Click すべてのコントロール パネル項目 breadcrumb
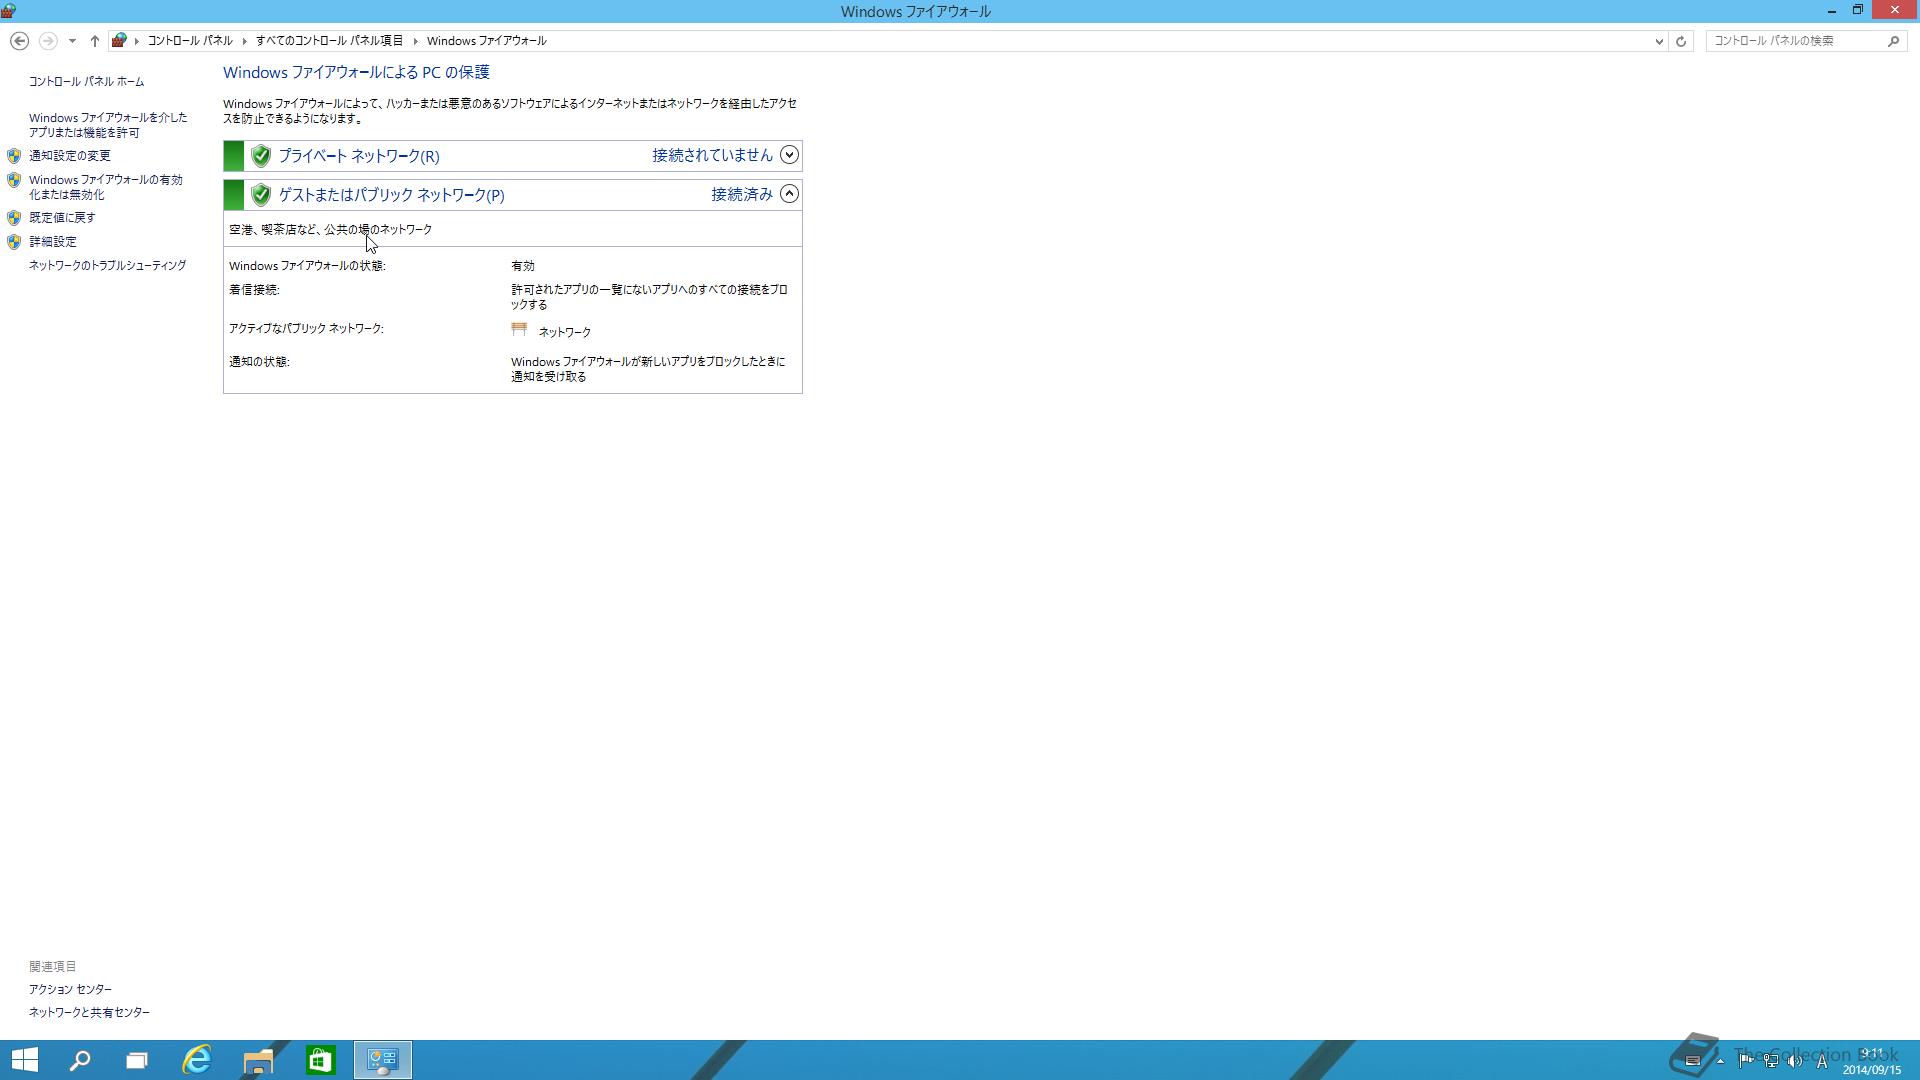This screenshot has width=1920, height=1080. 329,41
